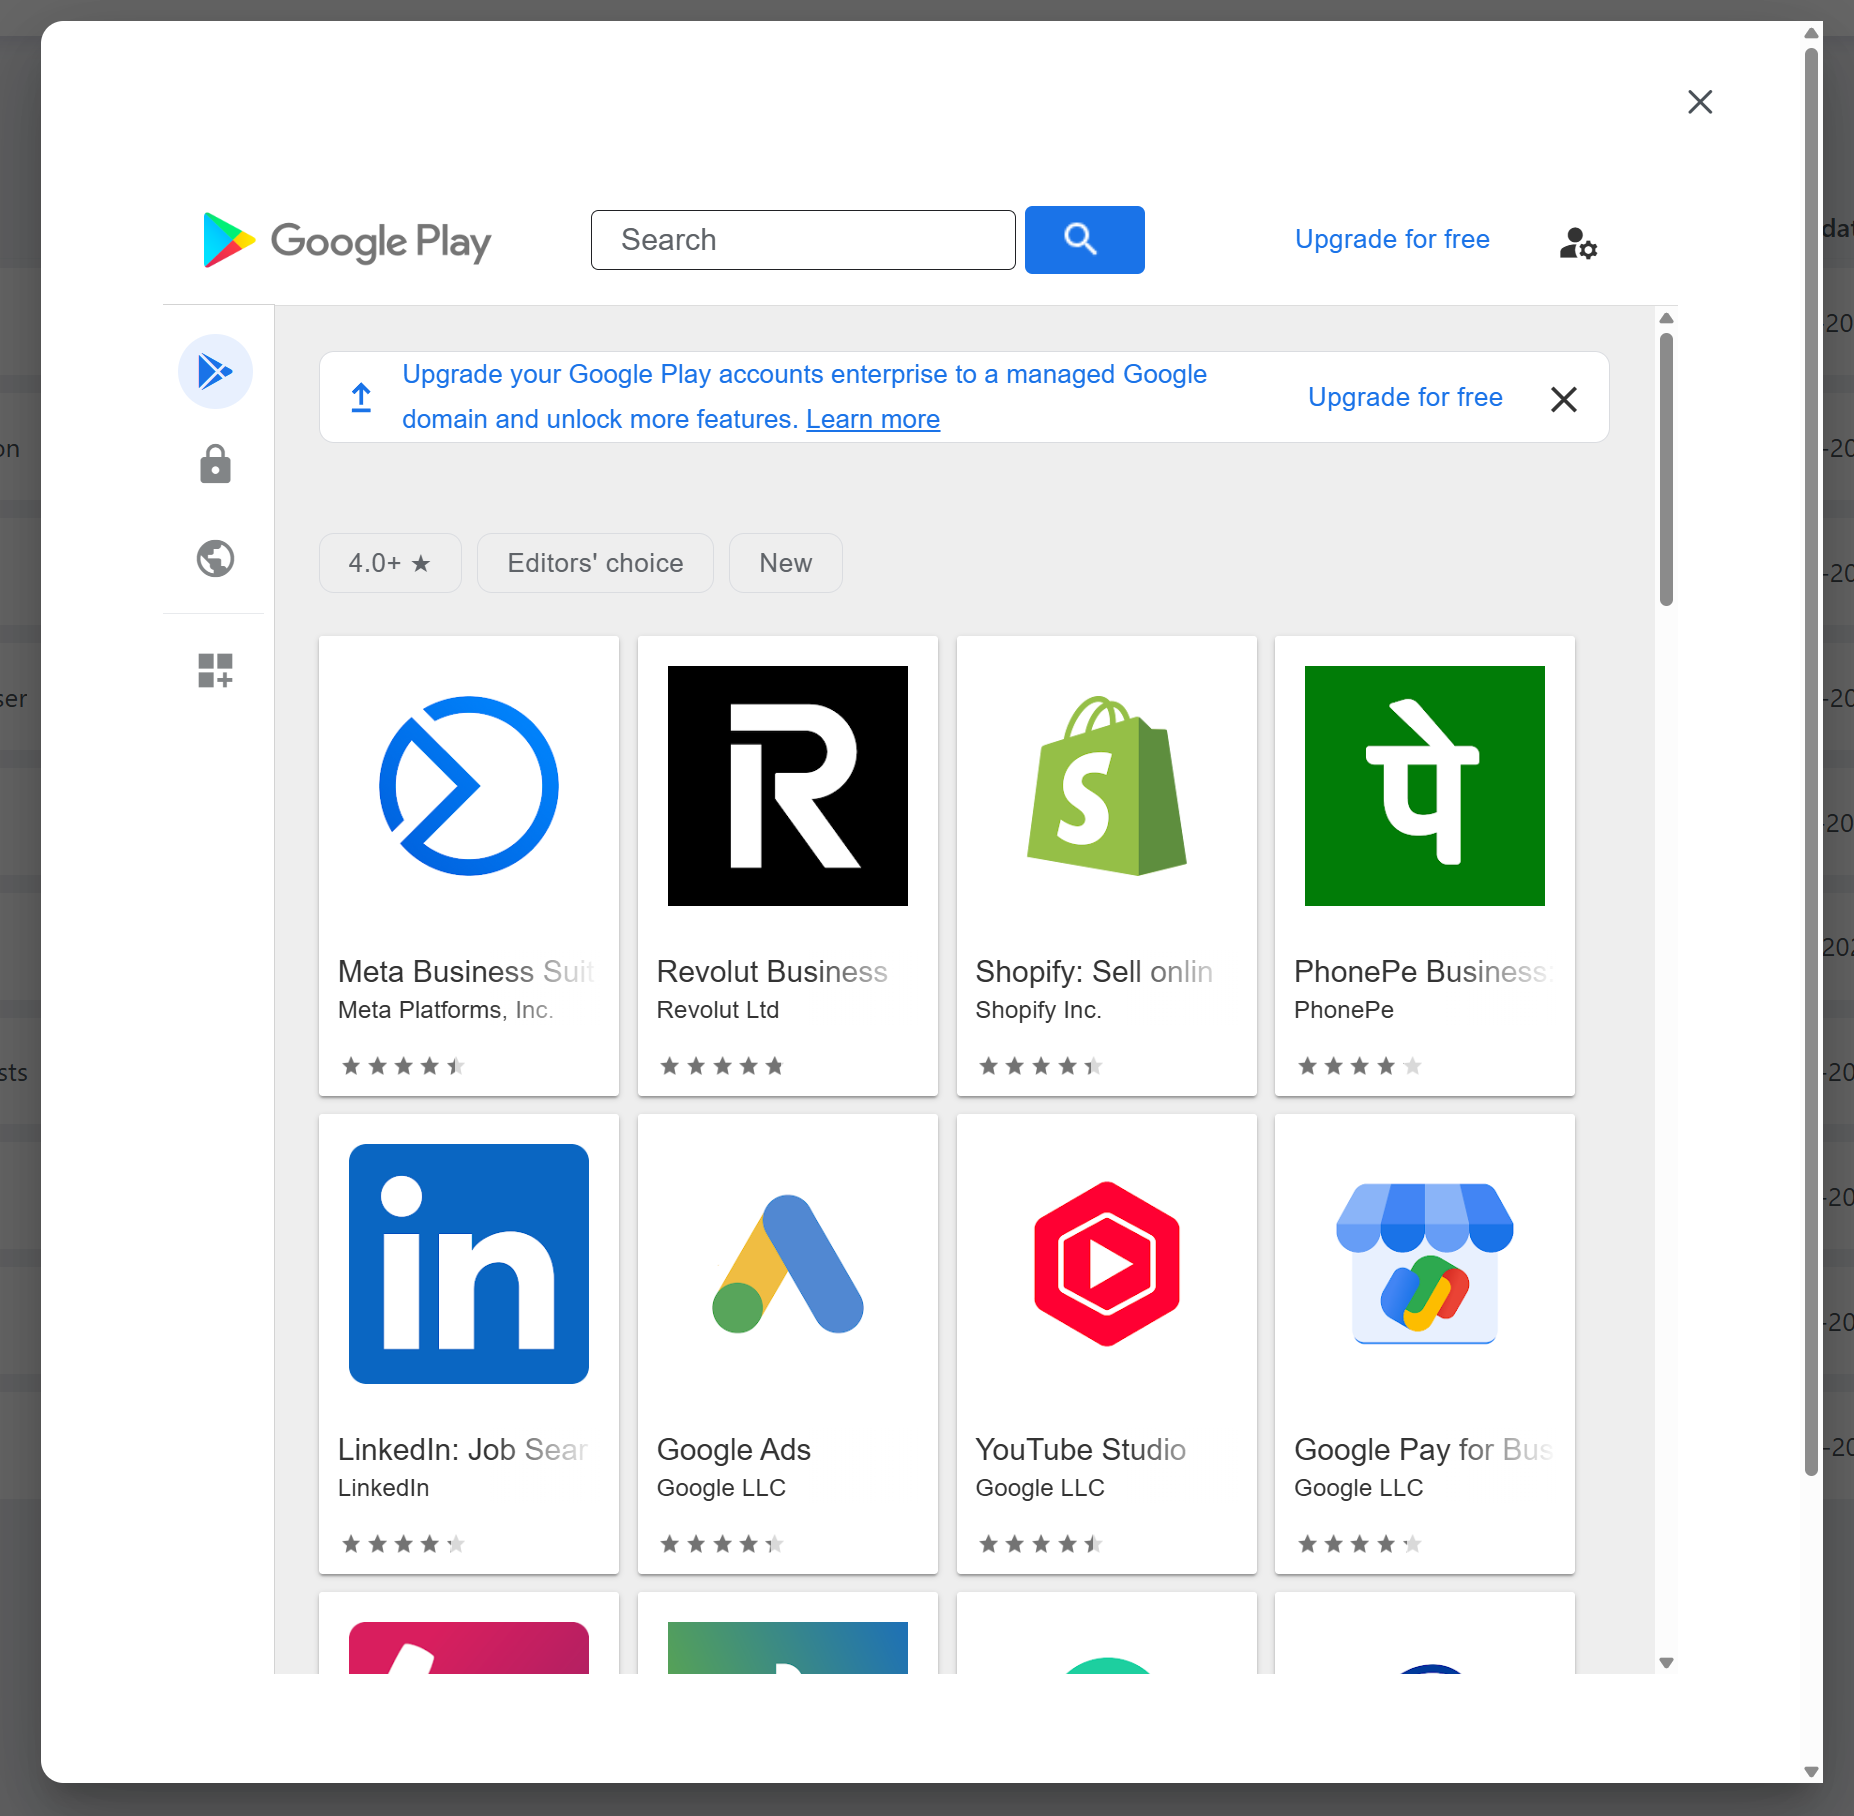Click the Revolut Business title
Viewport: 1854px width, 1816px height.
[772, 971]
